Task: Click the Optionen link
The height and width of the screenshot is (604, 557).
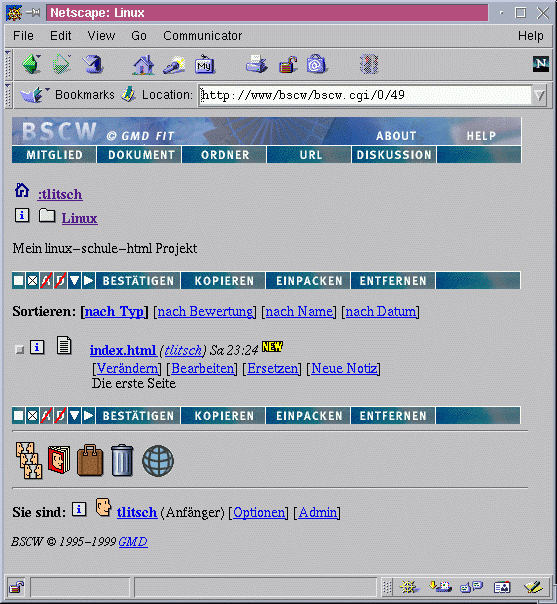Action: [259, 512]
